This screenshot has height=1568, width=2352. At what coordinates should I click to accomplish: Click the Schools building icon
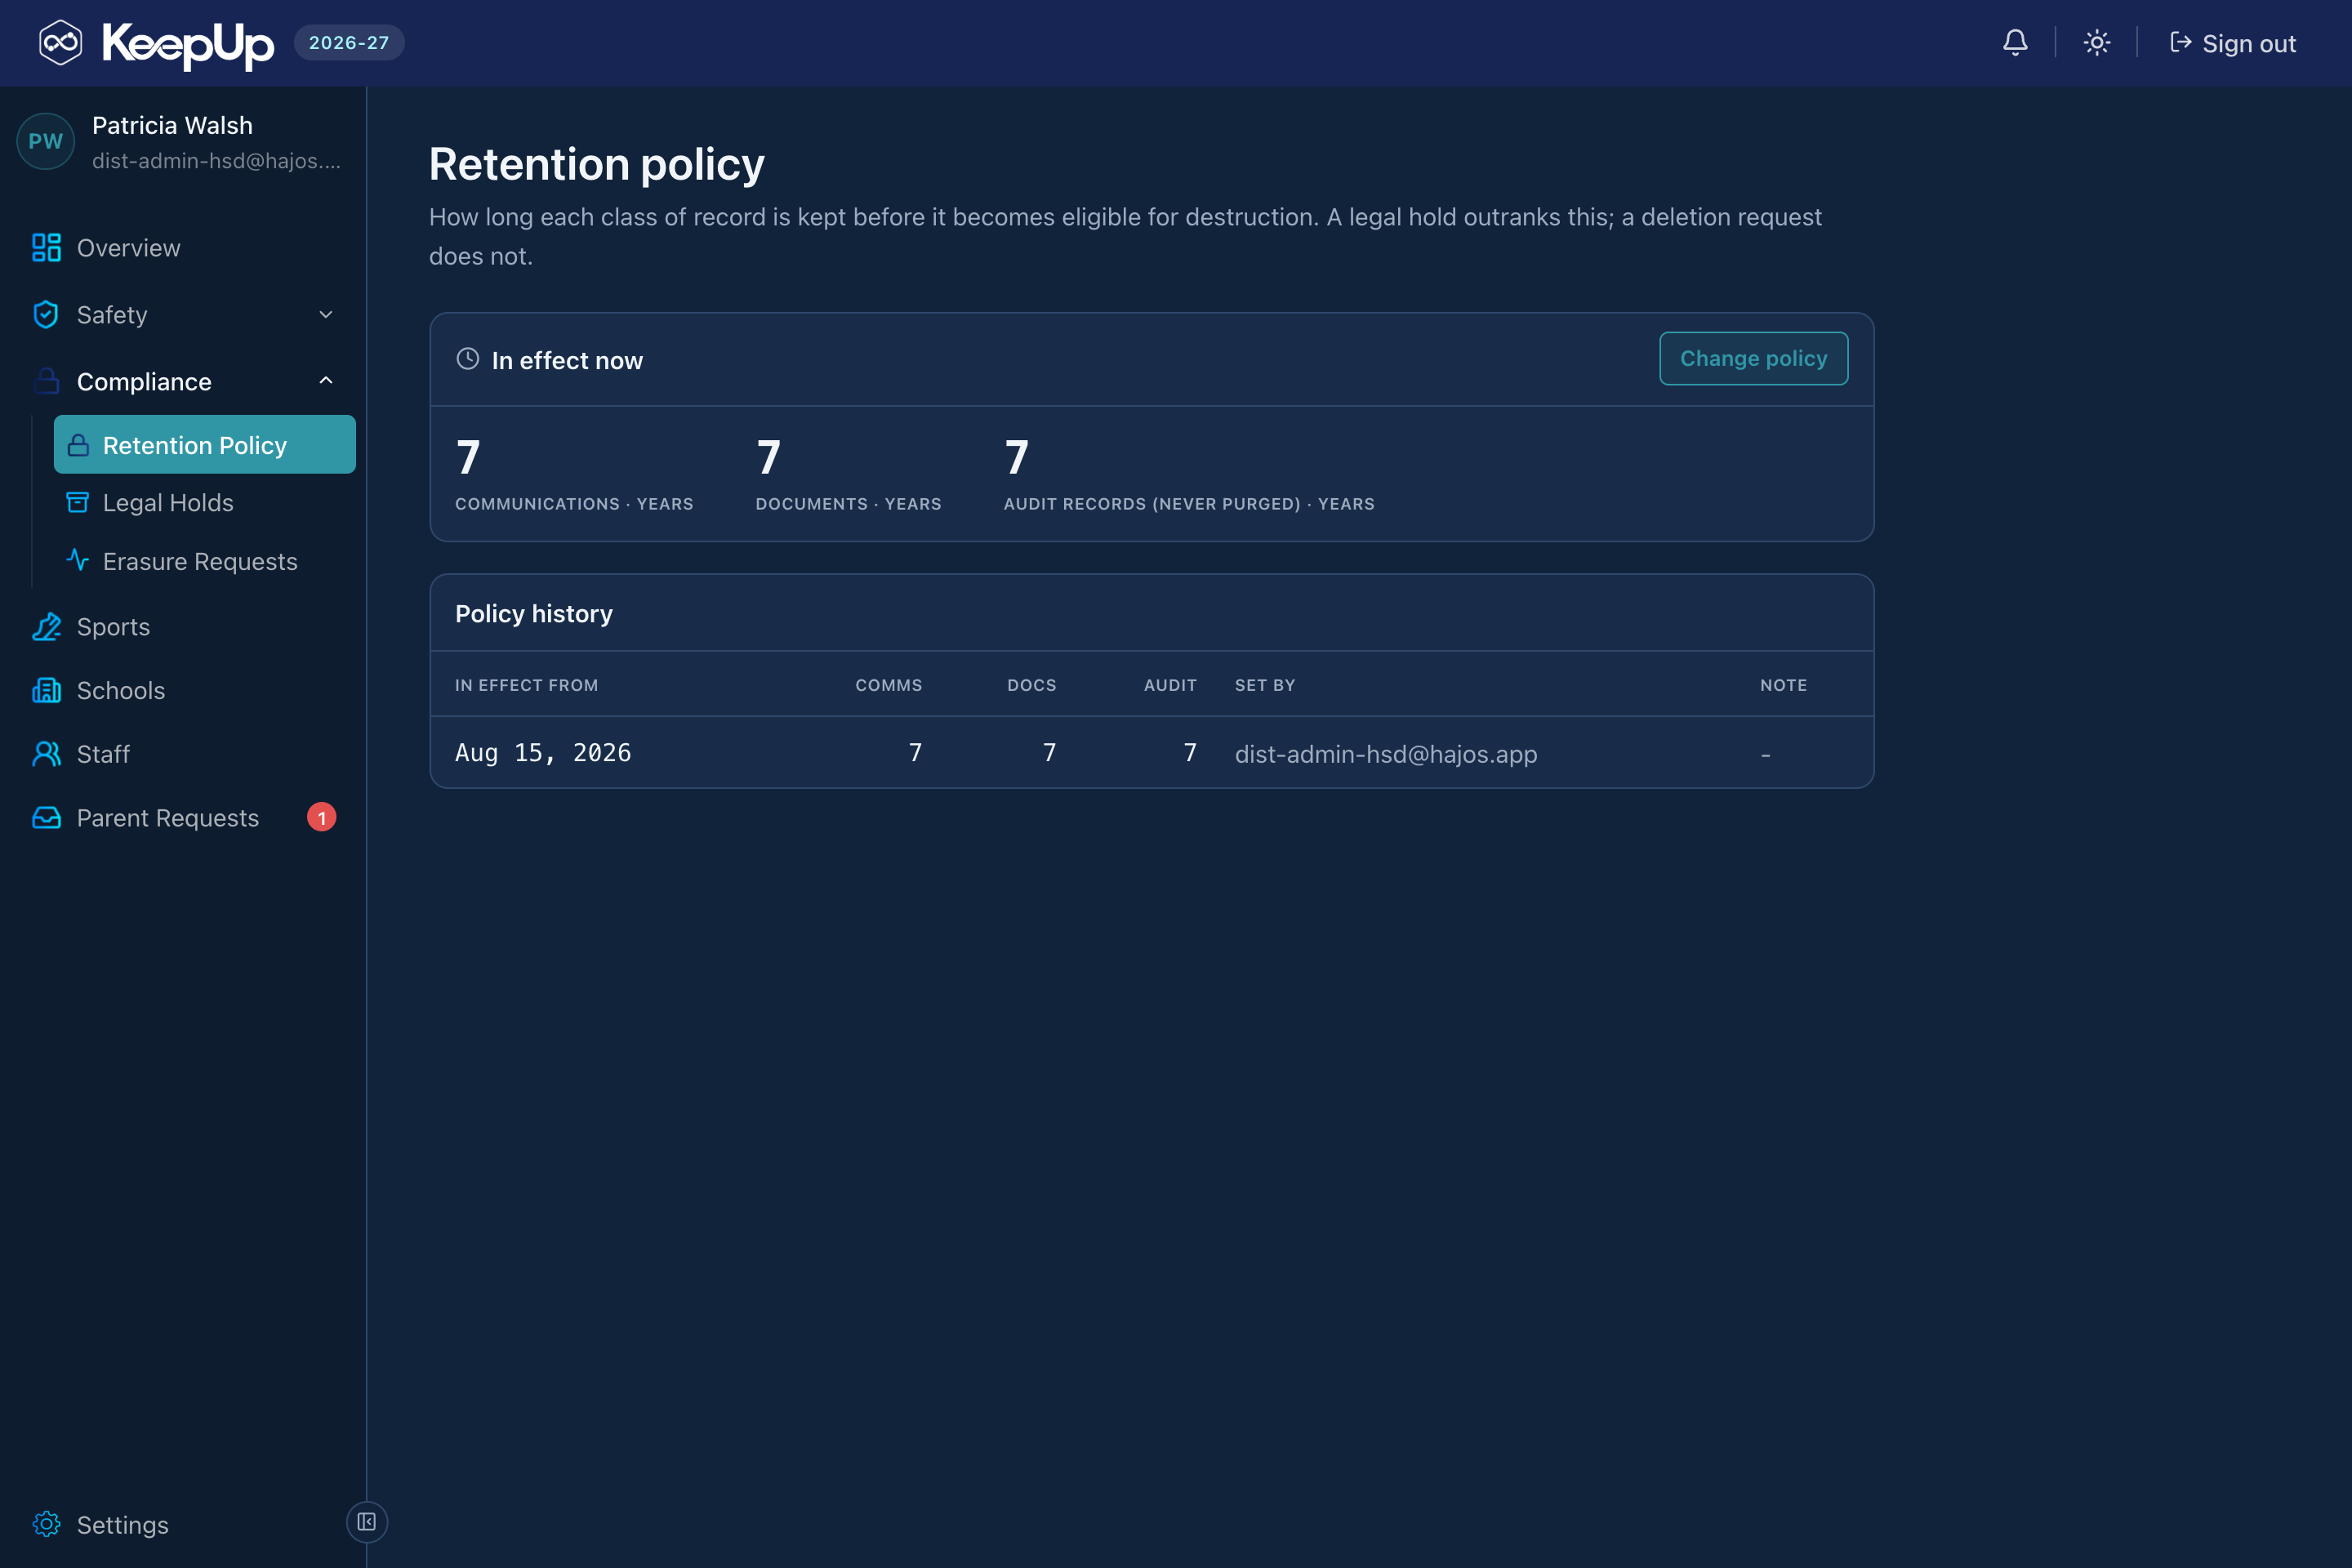coord(46,690)
